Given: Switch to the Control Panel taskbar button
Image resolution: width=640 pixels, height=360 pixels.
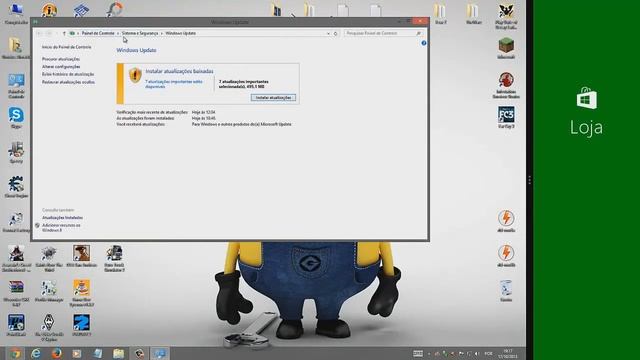Looking at the screenshot, I should pos(160,353).
